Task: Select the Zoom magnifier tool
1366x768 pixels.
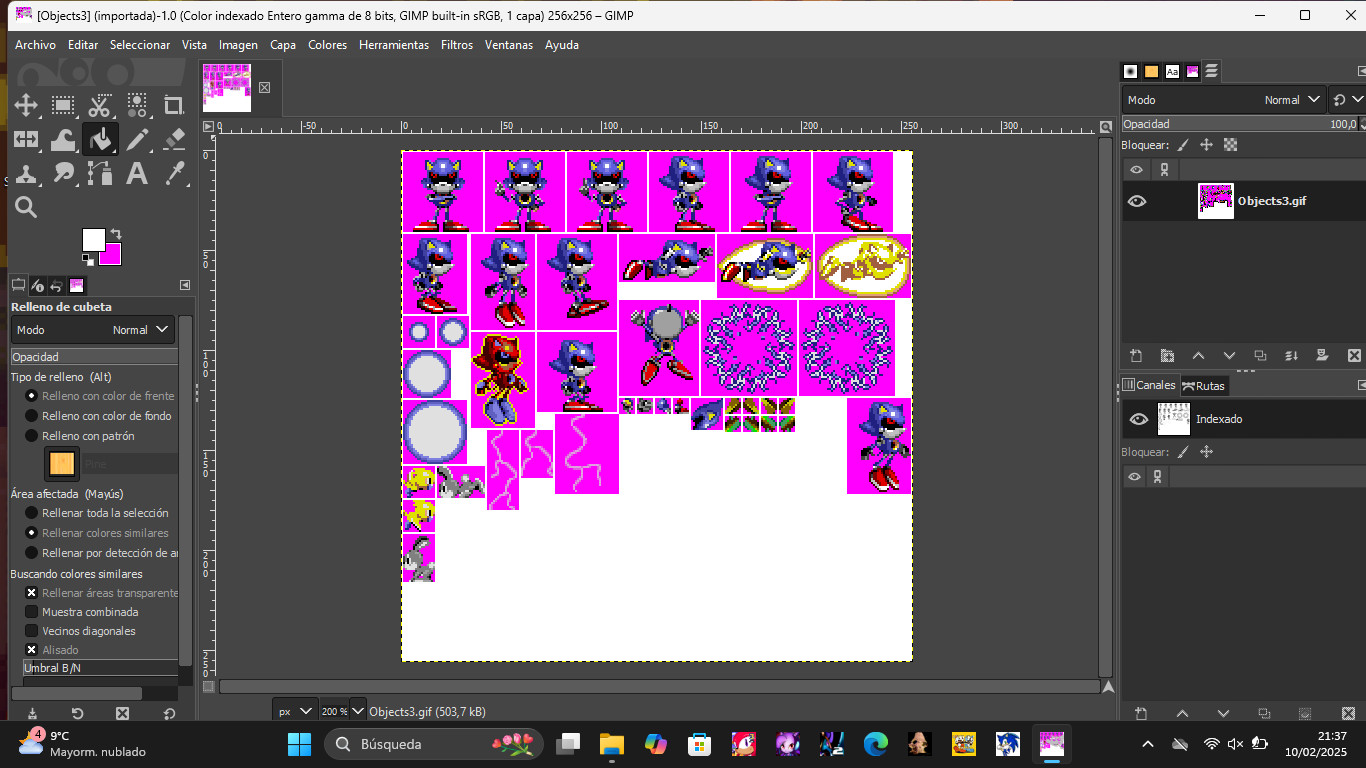Action: tap(26, 207)
